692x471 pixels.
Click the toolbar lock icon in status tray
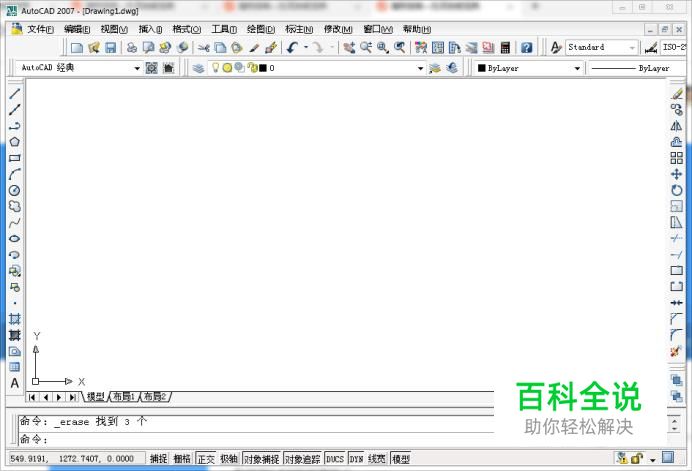636,459
